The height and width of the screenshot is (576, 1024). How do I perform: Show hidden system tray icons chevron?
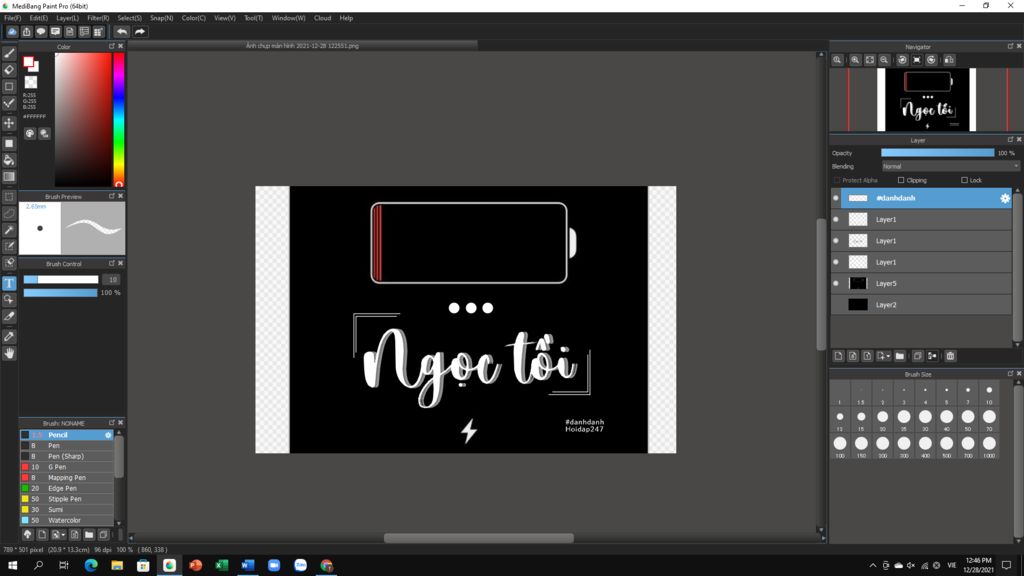(x=872, y=566)
